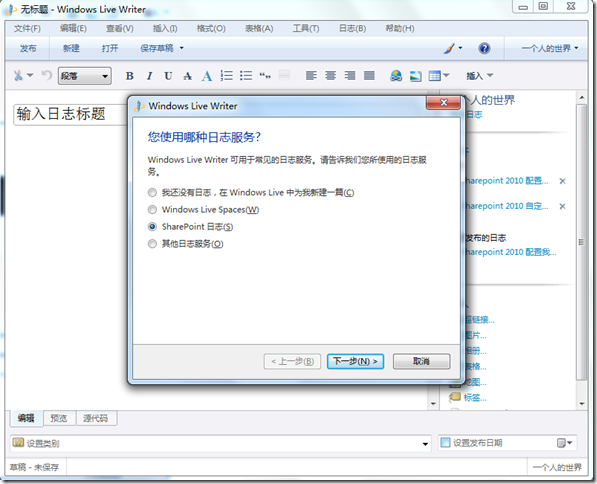Screen dimensions: 597x484
Task: Justify text alignment
Action: [x=369, y=75]
